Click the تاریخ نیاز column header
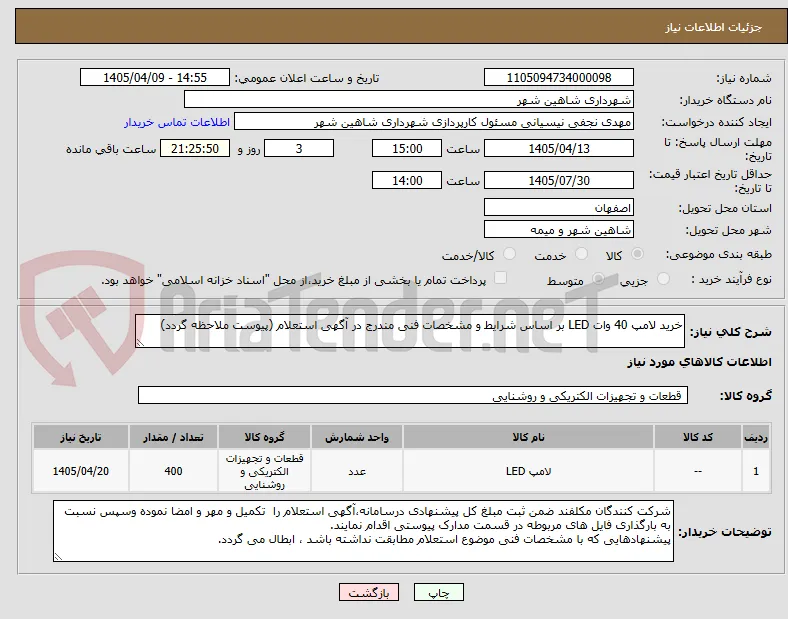The height and width of the screenshot is (619, 788). 81,437
